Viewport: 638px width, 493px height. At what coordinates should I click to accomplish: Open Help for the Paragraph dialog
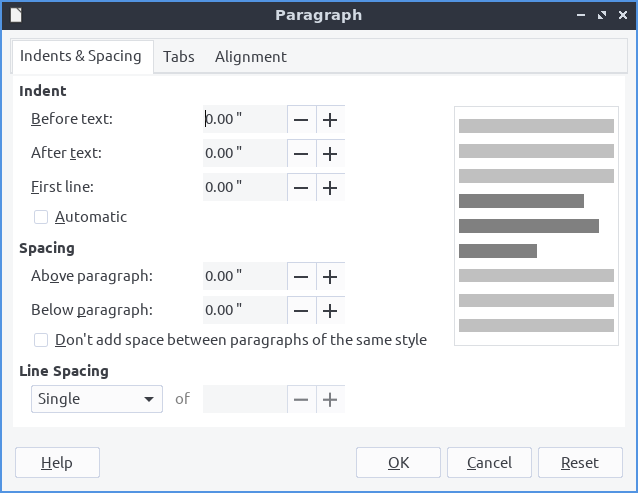(57, 463)
